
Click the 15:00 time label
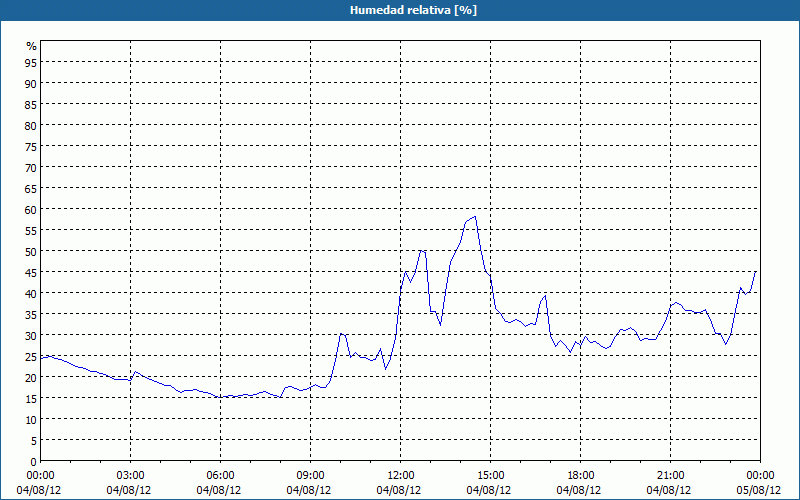pos(490,476)
